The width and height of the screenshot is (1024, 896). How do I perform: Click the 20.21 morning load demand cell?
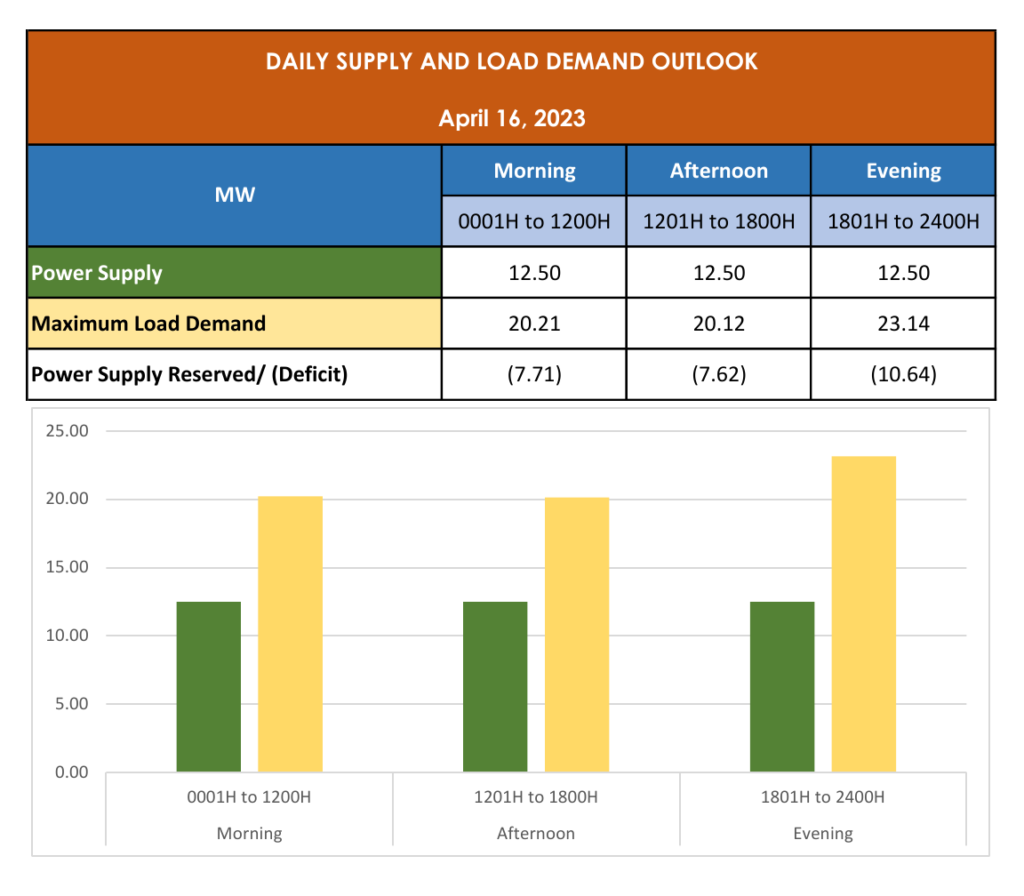tap(534, 324)
